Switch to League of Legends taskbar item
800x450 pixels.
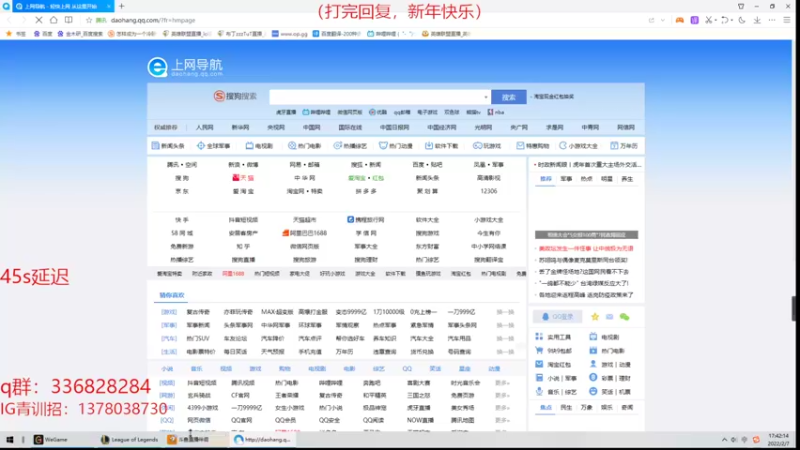pos(130,439)
